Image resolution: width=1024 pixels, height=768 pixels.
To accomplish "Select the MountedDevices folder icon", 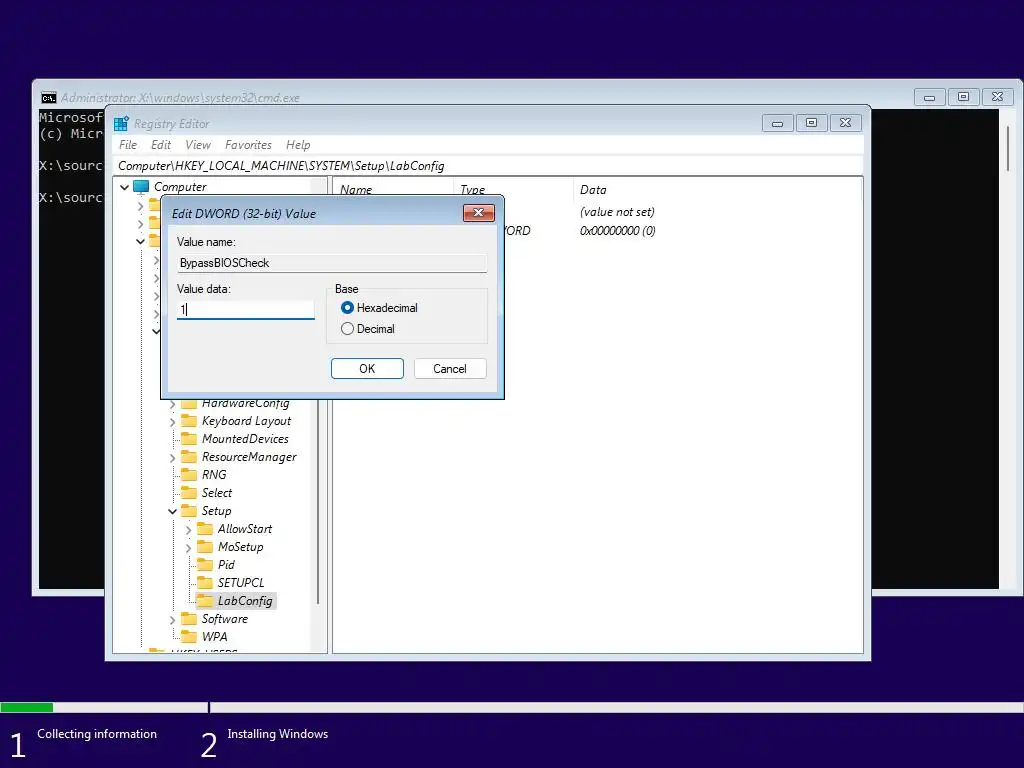I will click(x=189, y=439).
